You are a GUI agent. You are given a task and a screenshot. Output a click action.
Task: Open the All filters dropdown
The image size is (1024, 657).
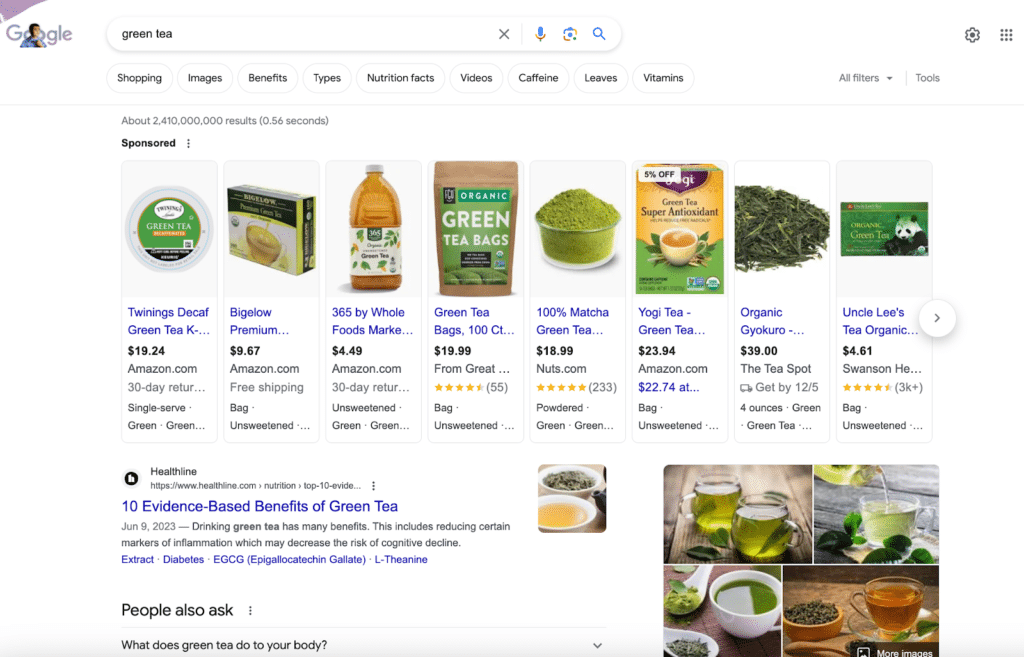tap(865, 78)
